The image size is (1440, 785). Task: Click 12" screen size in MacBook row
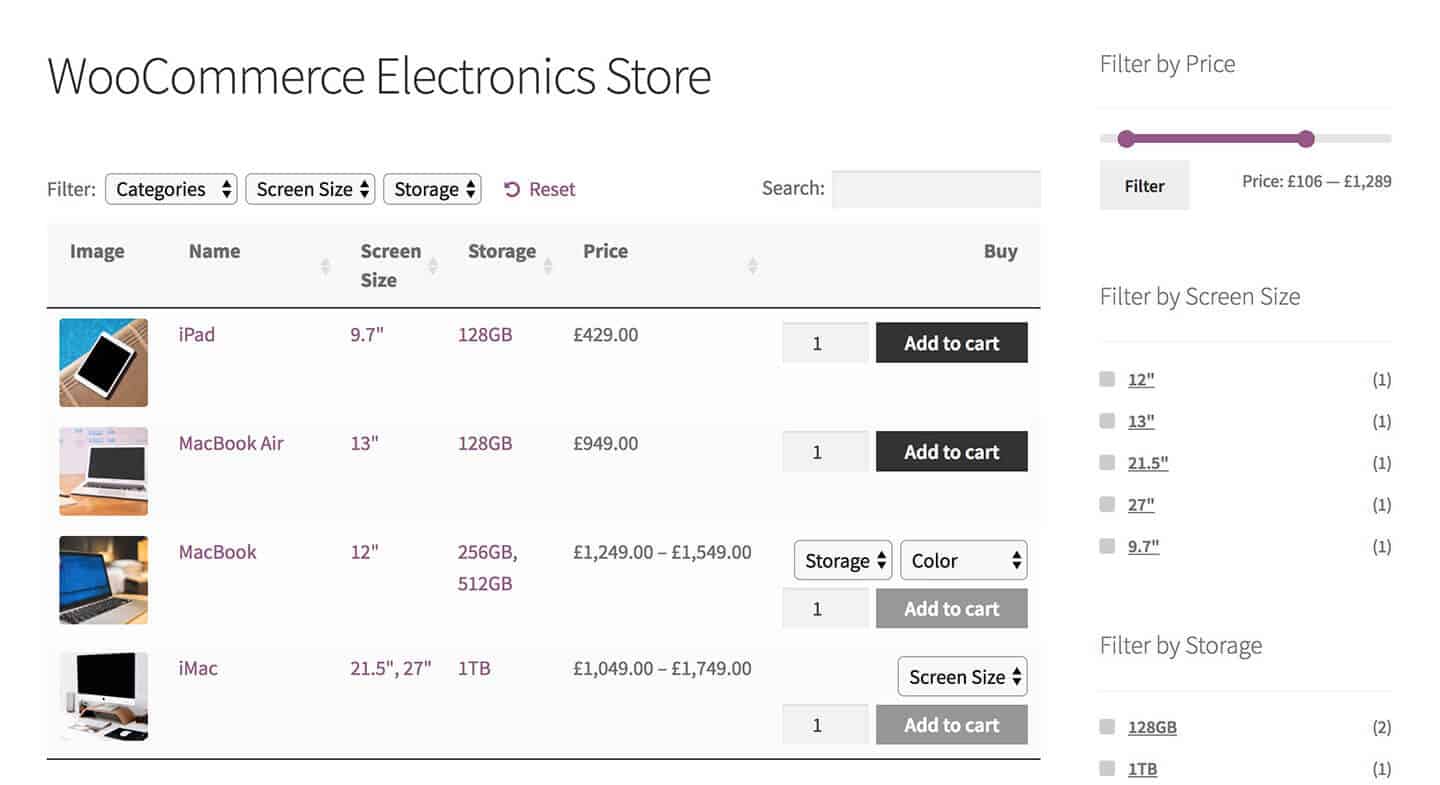coord(365,552)
